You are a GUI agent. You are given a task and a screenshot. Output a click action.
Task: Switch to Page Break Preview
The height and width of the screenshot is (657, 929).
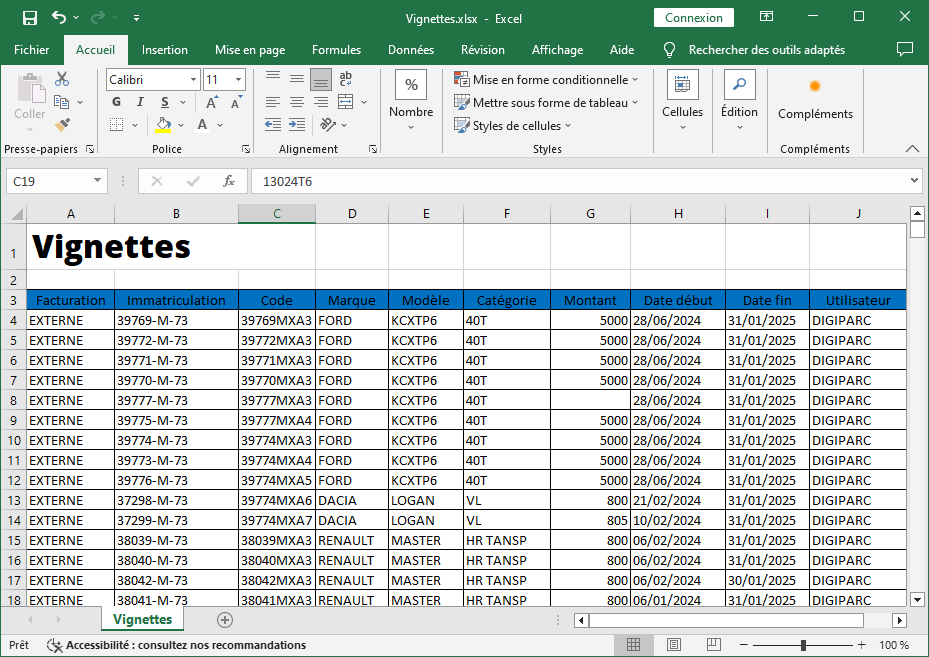(713, 645)
